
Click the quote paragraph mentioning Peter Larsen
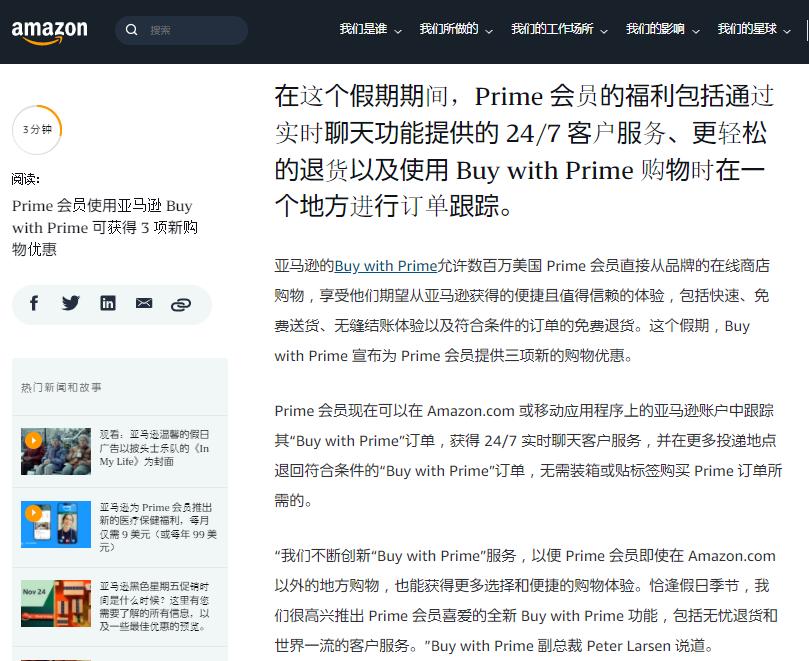(x=526, y=601)
